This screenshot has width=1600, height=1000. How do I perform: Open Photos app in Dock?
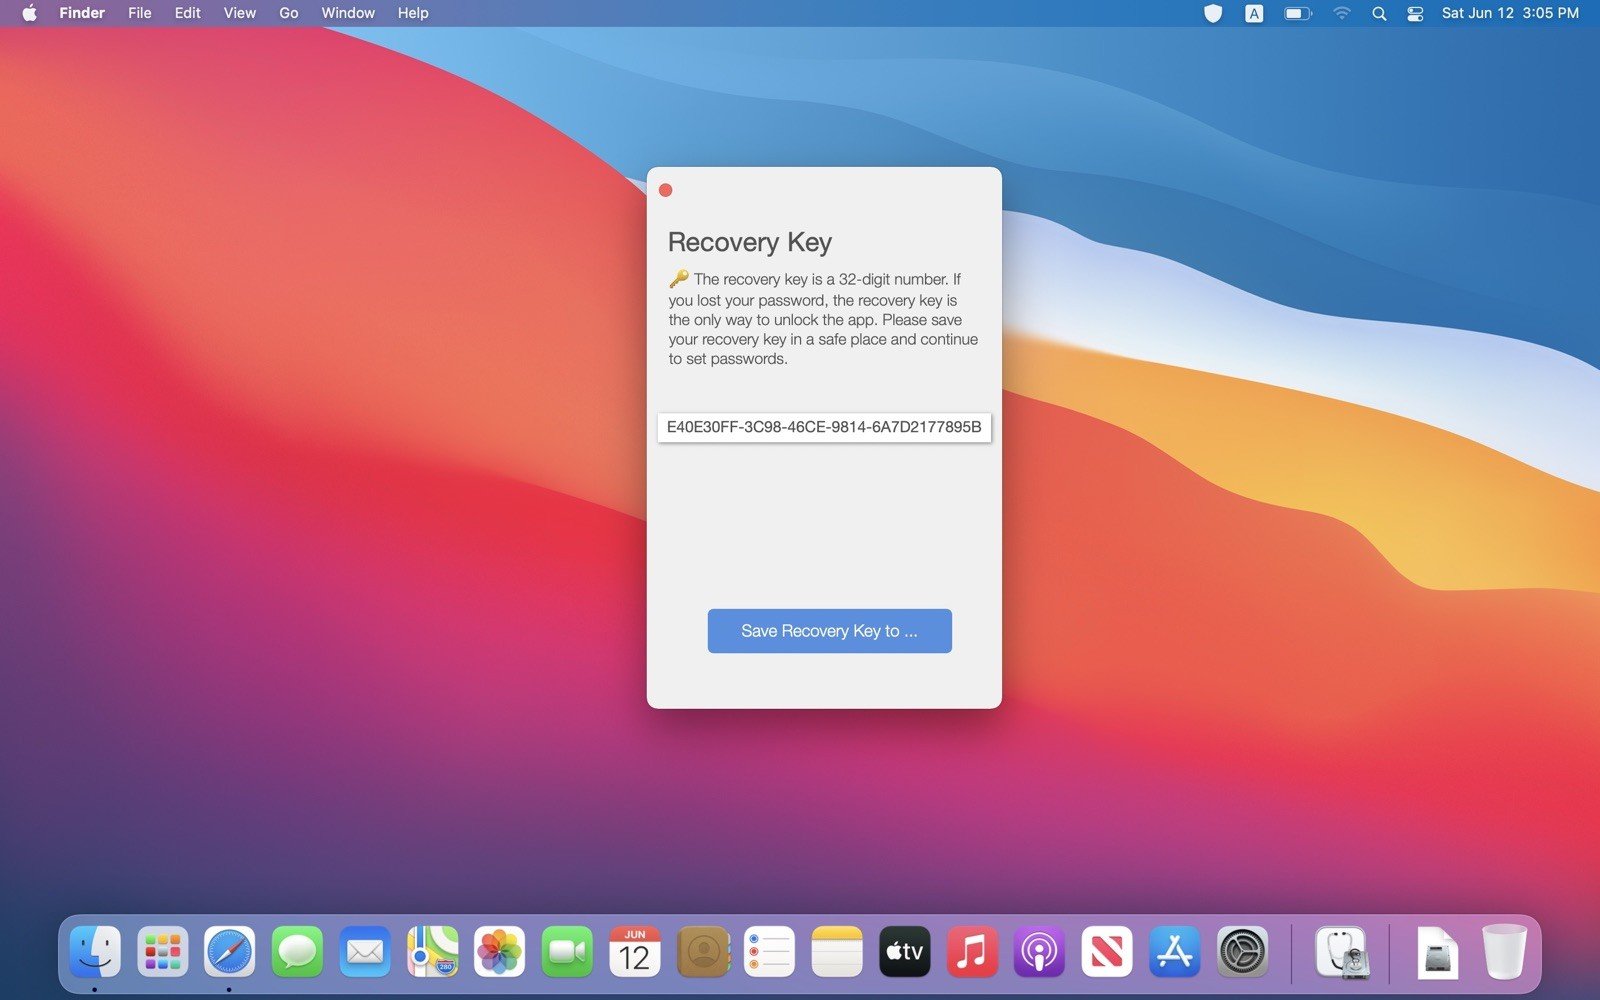(499, 951)
